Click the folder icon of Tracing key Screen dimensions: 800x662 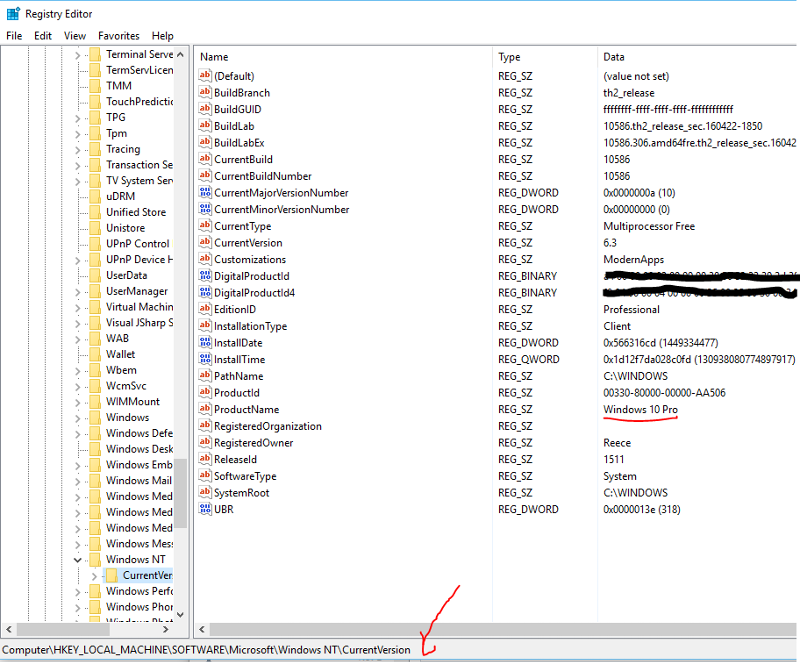tap(95, 149)
